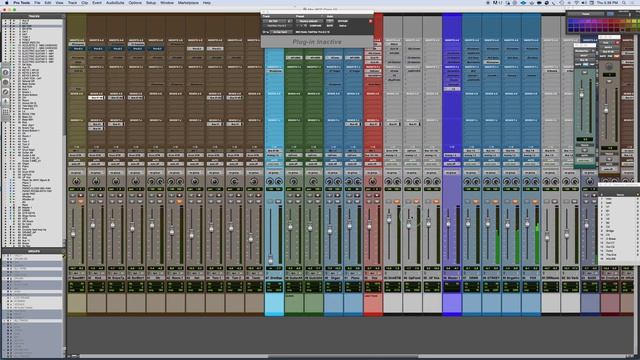The width and height of the screenshot is (640, 360).
Task: Open the AudioSuite menu
Action: pos(115,2)
